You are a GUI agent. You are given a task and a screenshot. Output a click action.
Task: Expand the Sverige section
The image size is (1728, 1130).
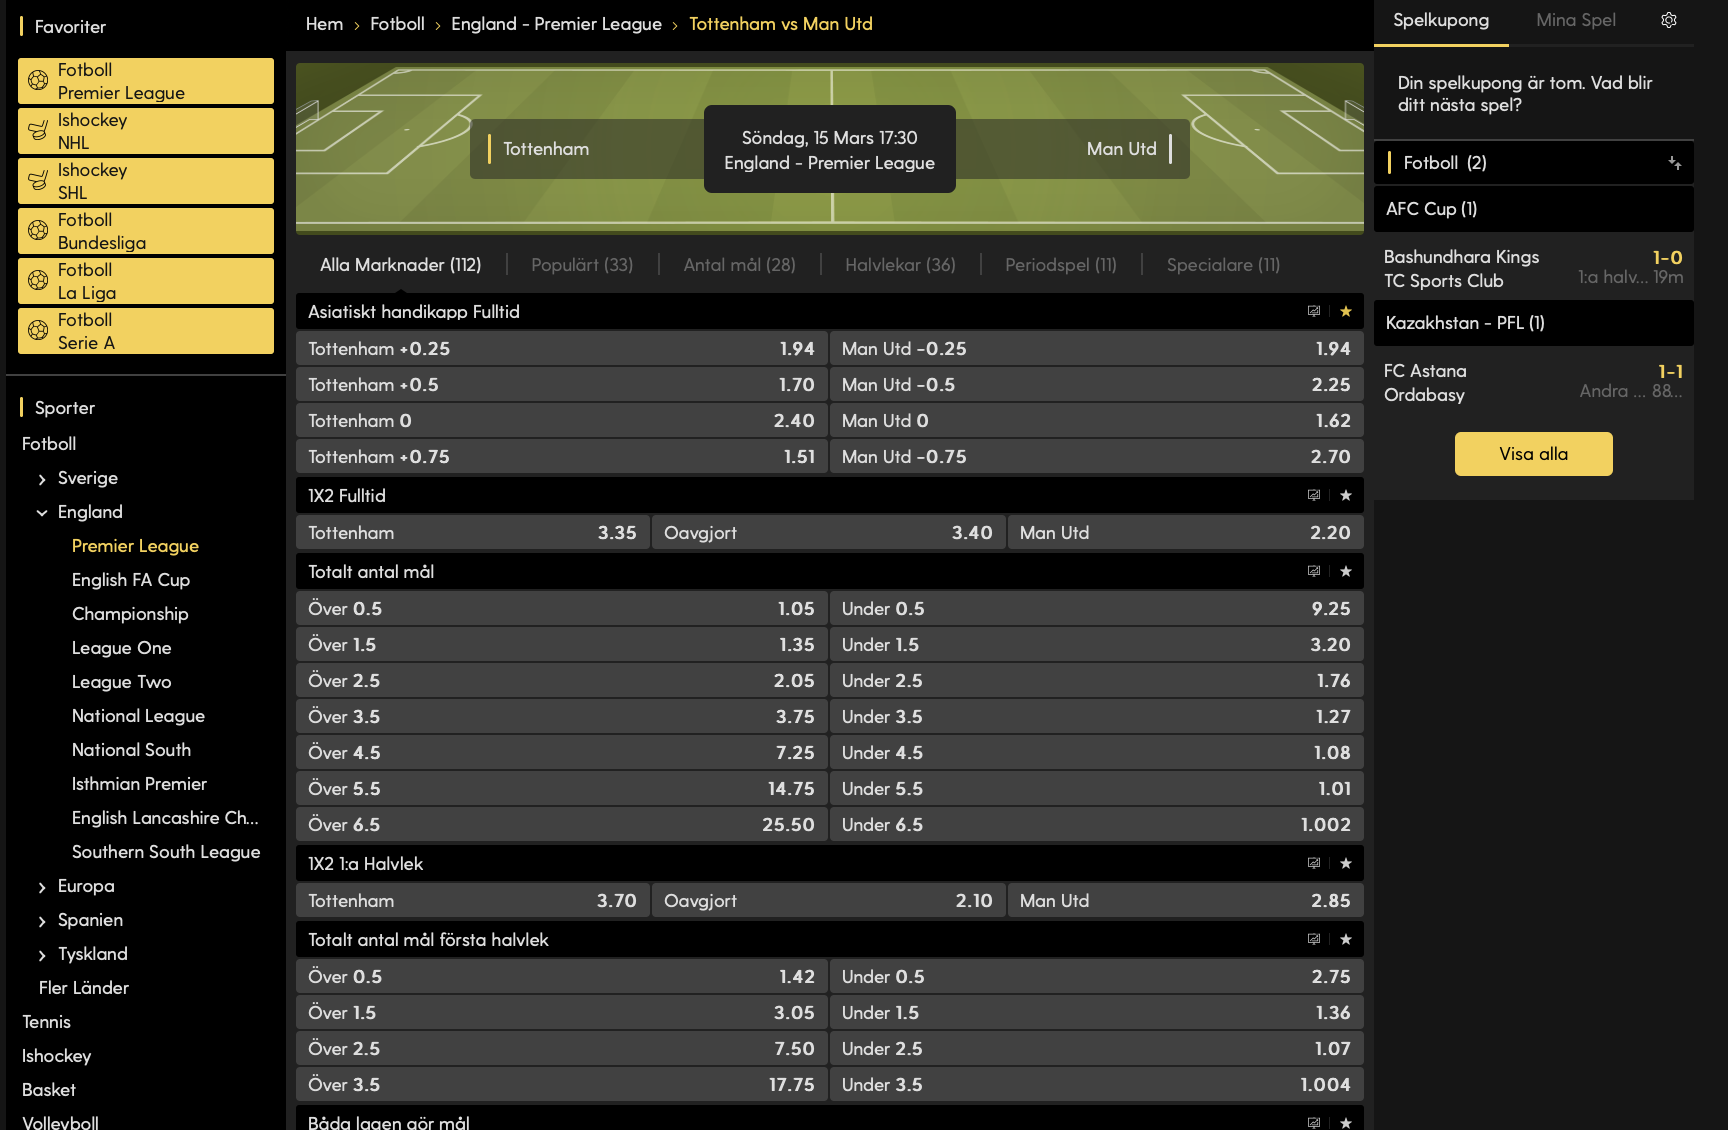tap(42, 478)
